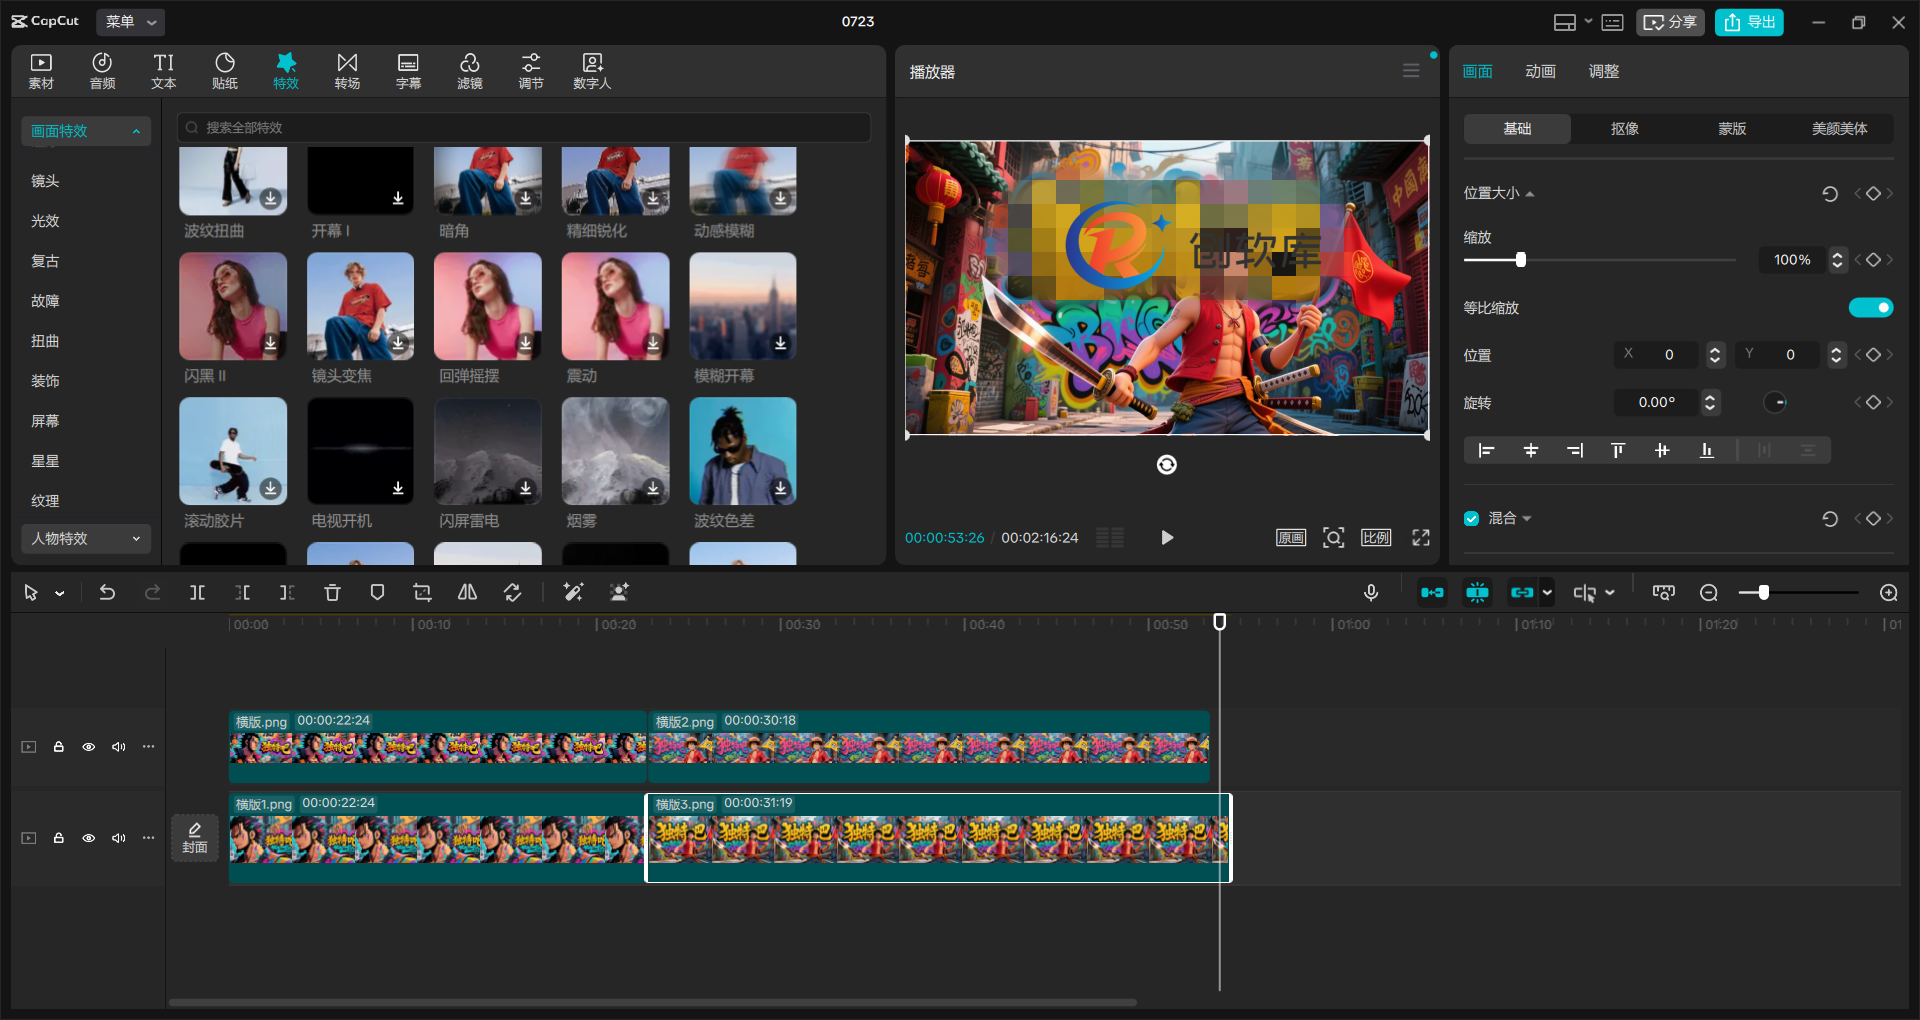Click the 封面 cover button

pyautogui.click(x=195, y=838)
